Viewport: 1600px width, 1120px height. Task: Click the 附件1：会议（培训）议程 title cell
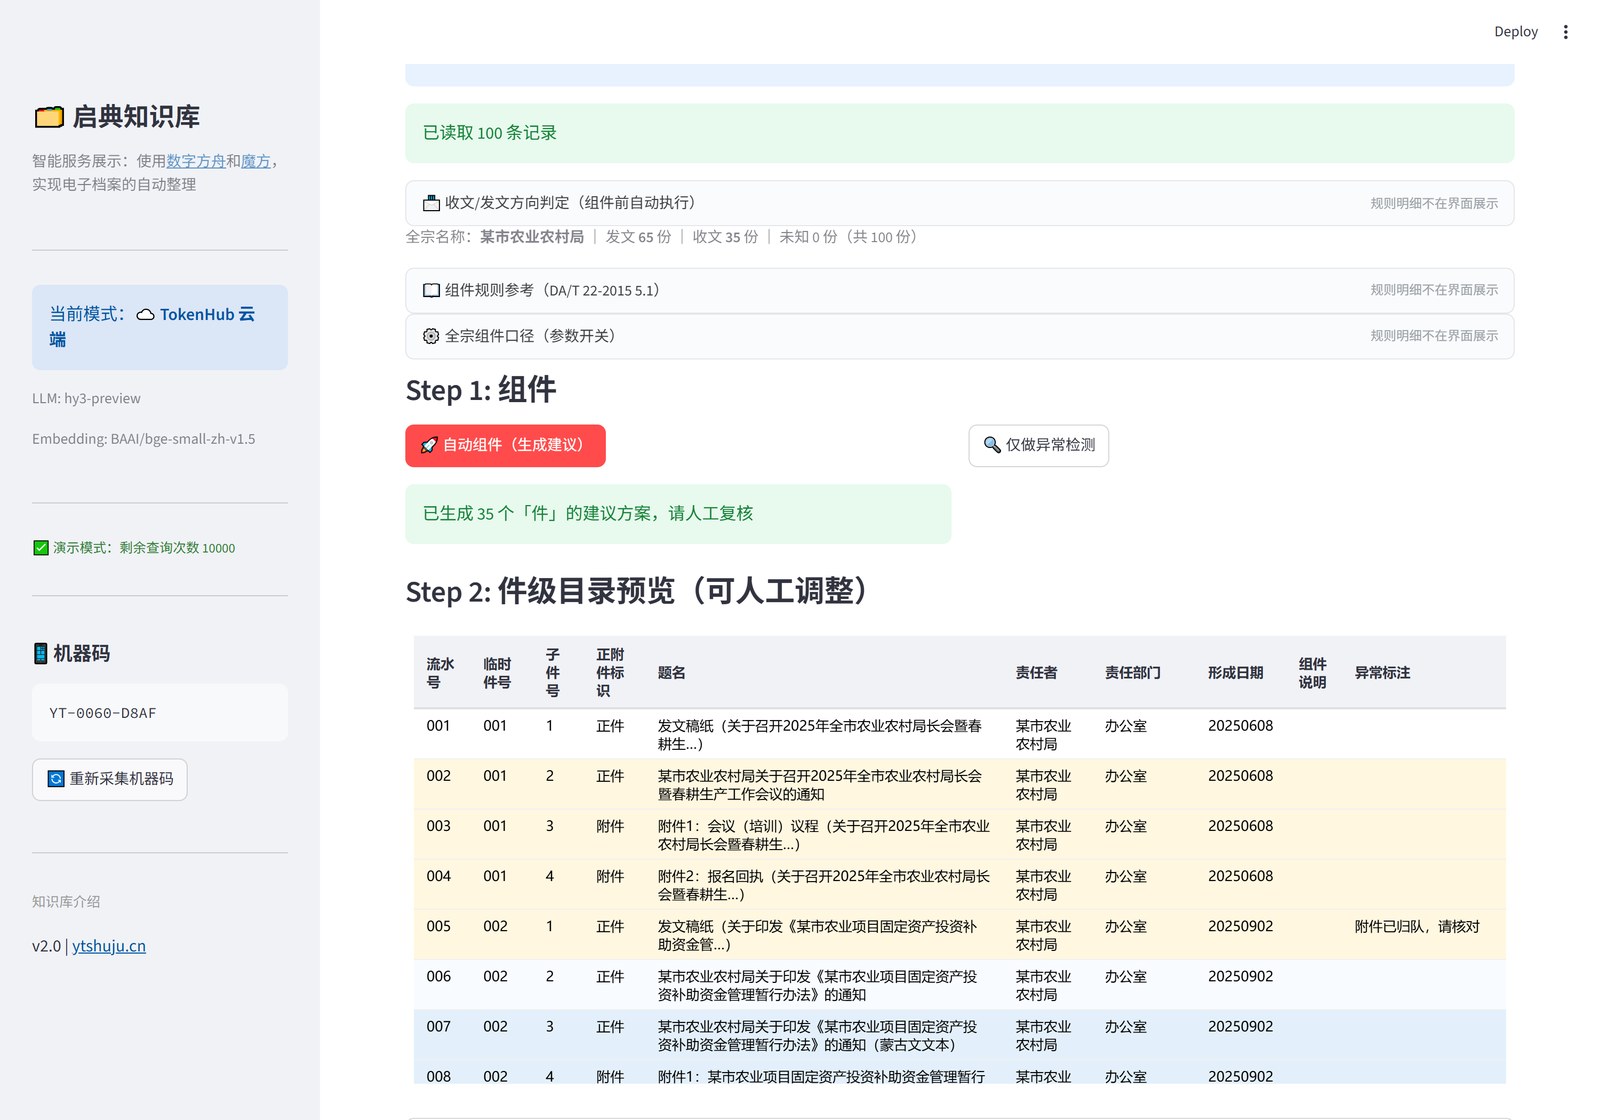825,835
